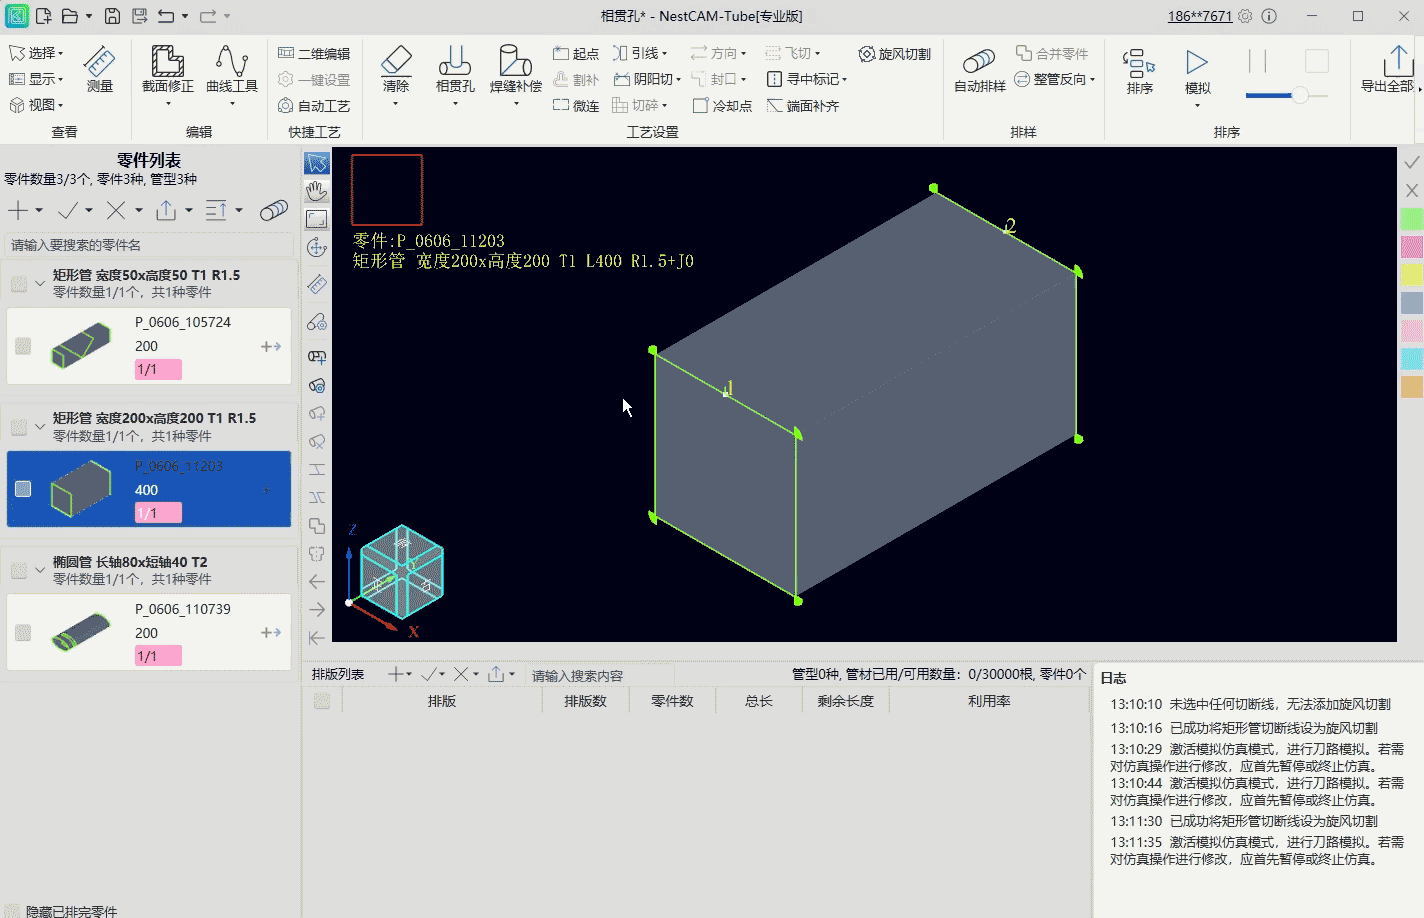1424x918 pixels.
Task: Adjust the simulation speed slider handle
Action: [1299, 96]
